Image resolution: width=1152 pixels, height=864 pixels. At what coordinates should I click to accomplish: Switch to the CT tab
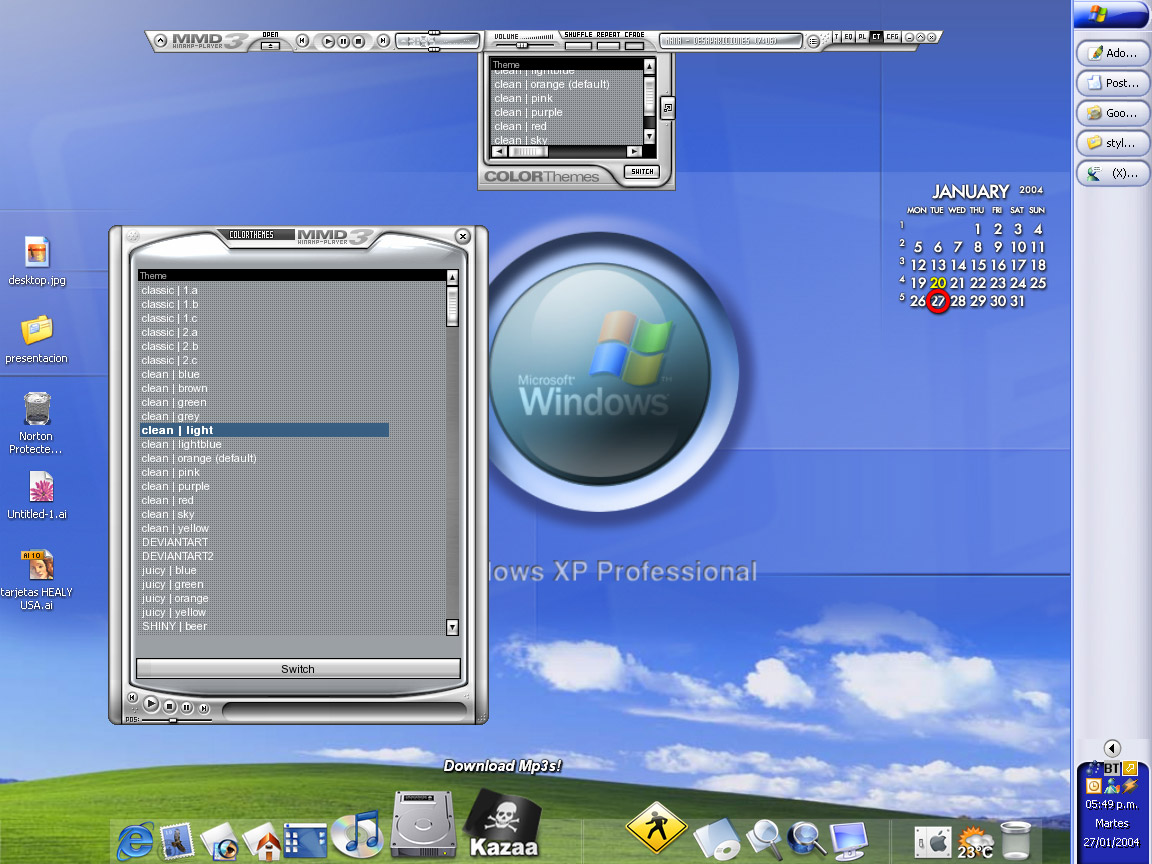pyautogui.click(x=876, y=37)
